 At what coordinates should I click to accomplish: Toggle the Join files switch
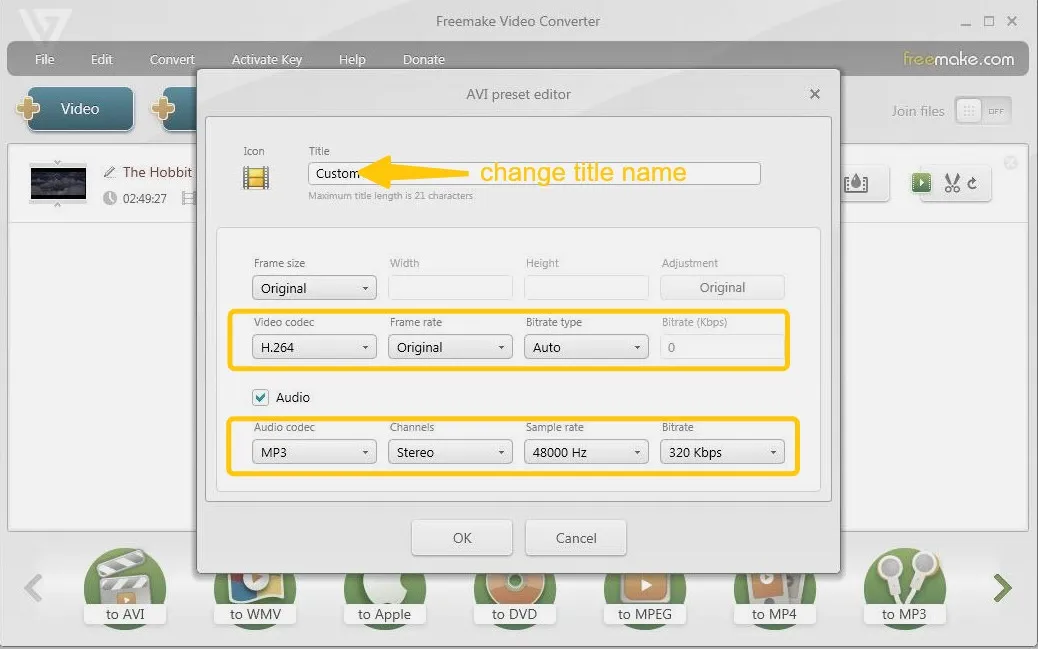tap(984, 111)
